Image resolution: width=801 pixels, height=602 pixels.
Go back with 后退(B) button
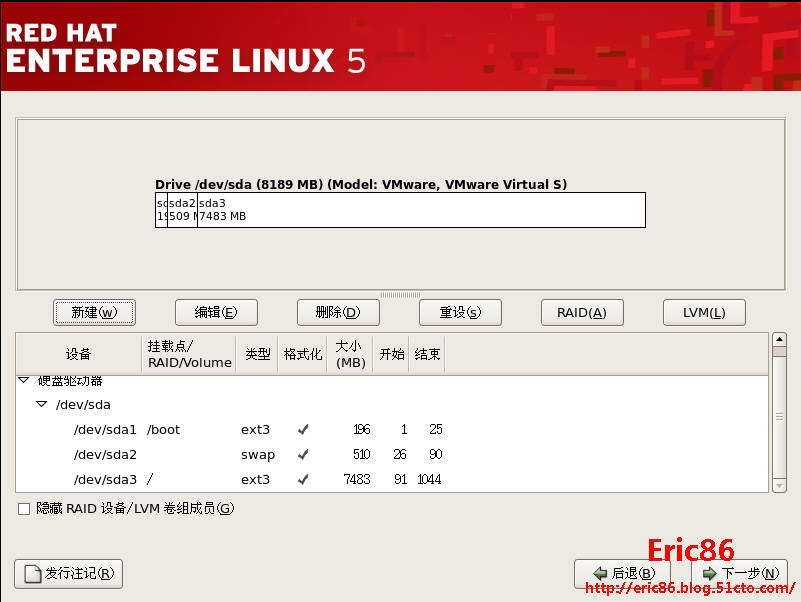coord(624,573)
